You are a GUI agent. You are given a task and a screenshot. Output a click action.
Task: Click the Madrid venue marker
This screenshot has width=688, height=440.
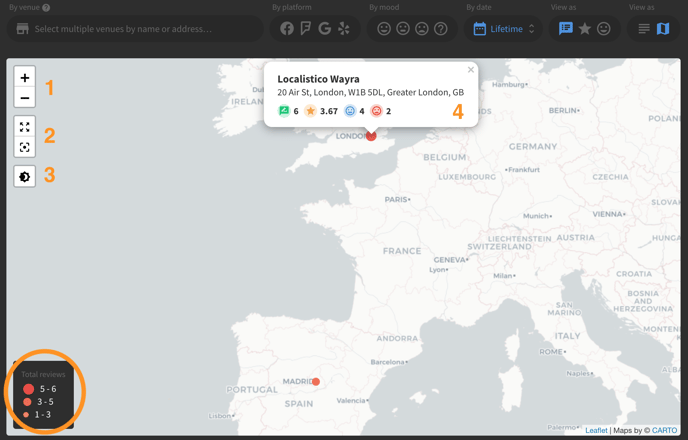pyautogui.click(x=316, y=382)
